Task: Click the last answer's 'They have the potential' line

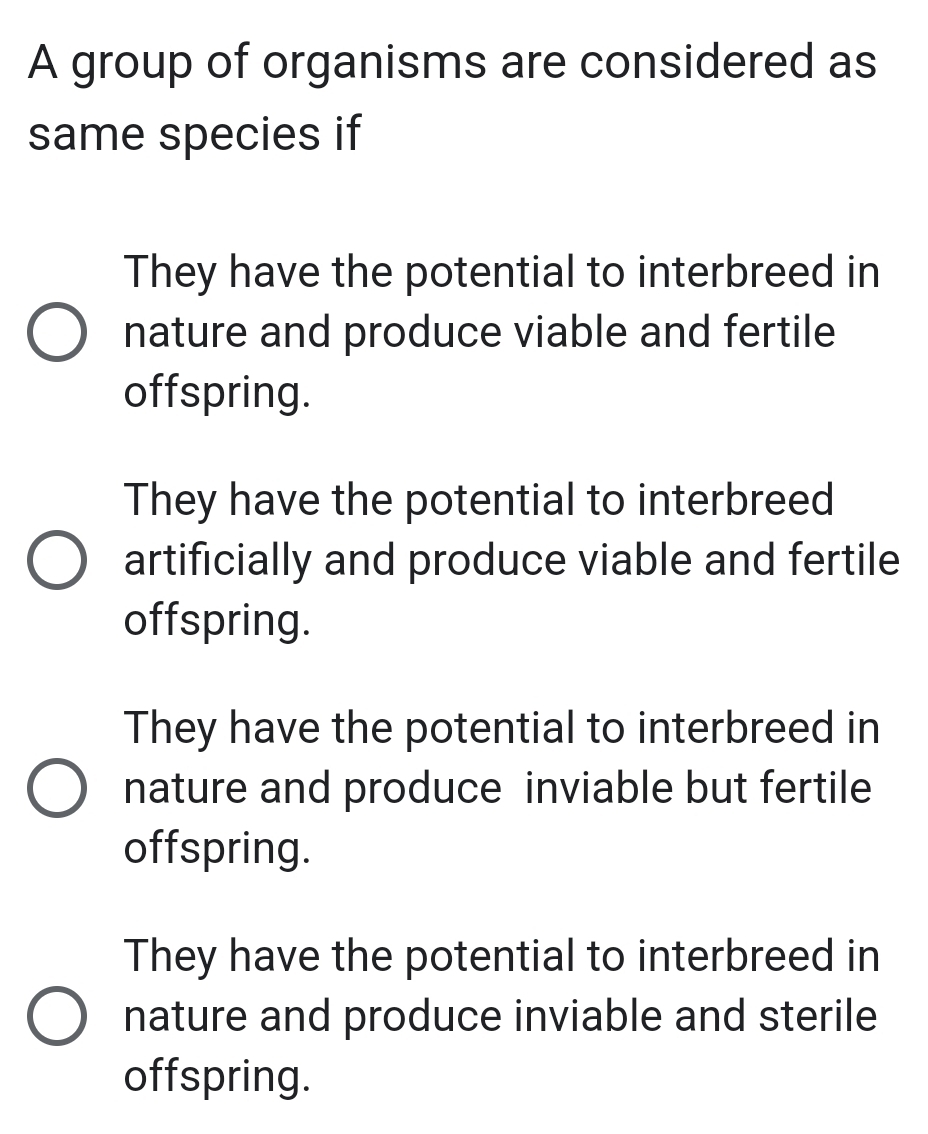Action: [501, 955]
